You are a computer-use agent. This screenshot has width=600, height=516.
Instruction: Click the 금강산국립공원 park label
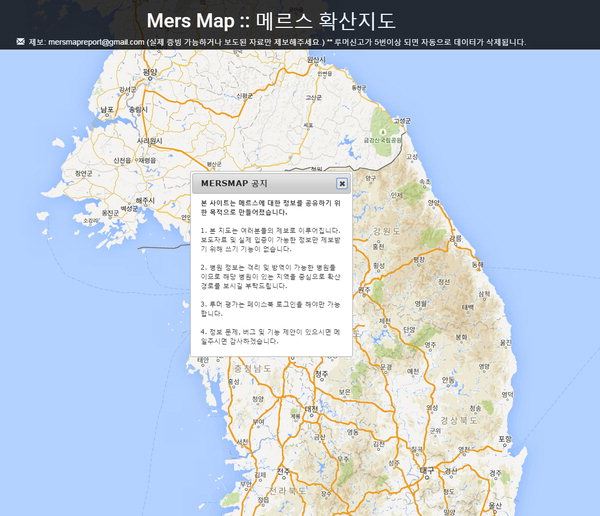[383, 140]
